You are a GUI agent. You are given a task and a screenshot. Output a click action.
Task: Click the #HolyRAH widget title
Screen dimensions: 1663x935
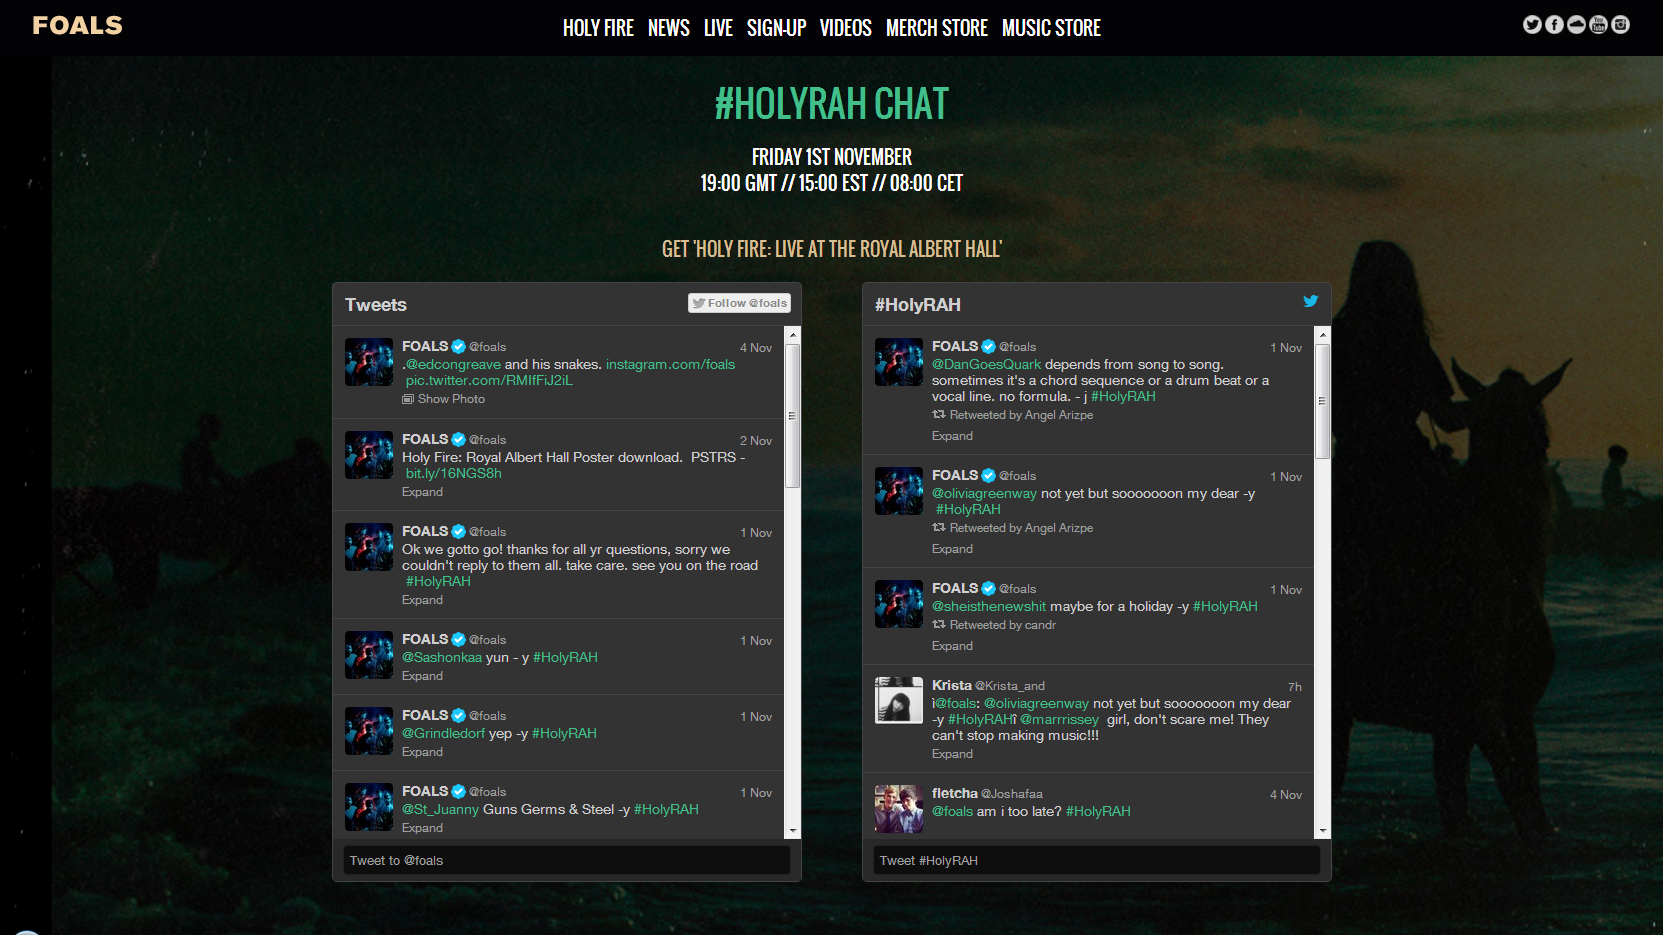pos(917,305)
